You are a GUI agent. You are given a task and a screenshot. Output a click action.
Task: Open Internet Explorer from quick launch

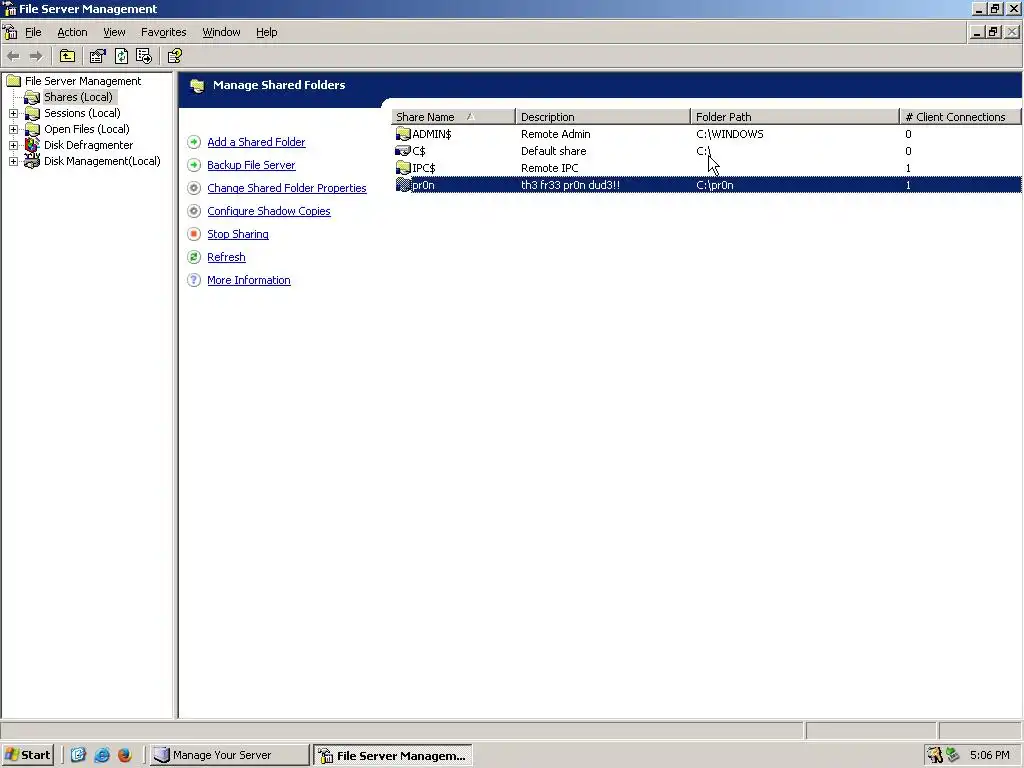101,755
